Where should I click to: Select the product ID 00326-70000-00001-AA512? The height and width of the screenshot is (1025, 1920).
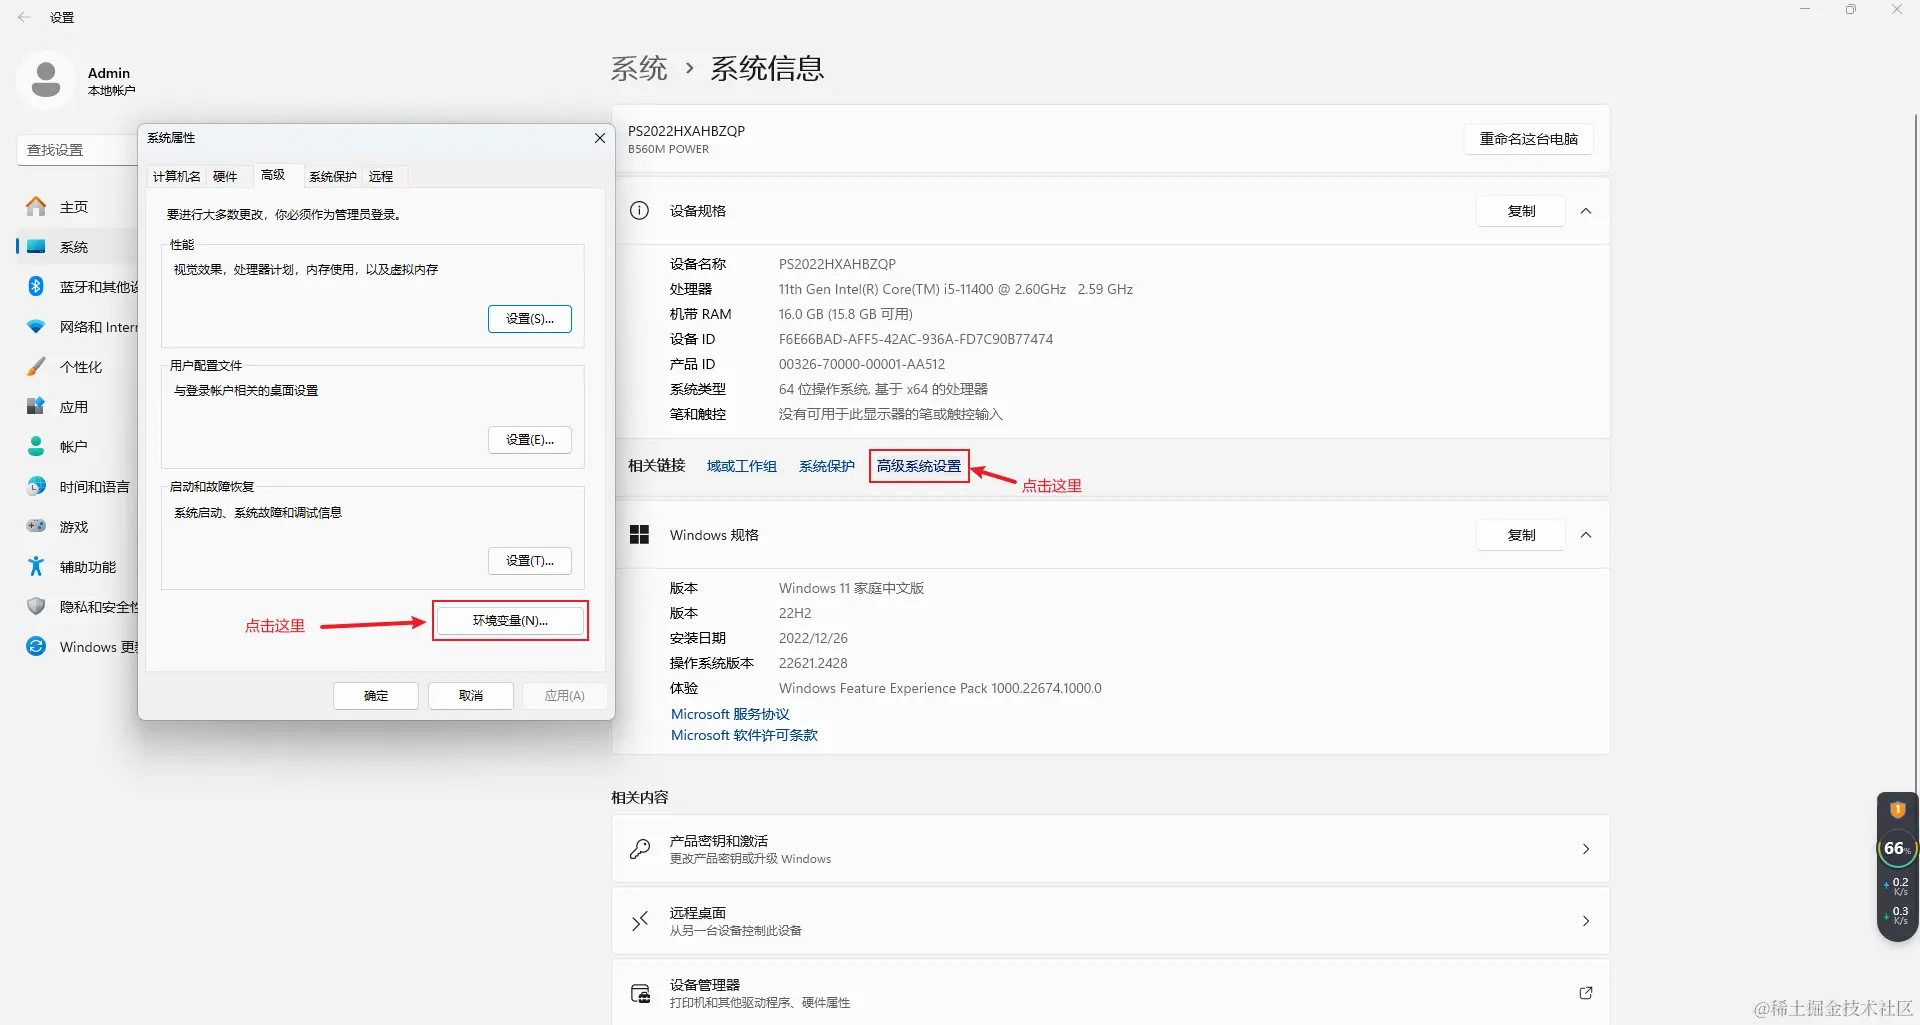click(x=862, y=364)
